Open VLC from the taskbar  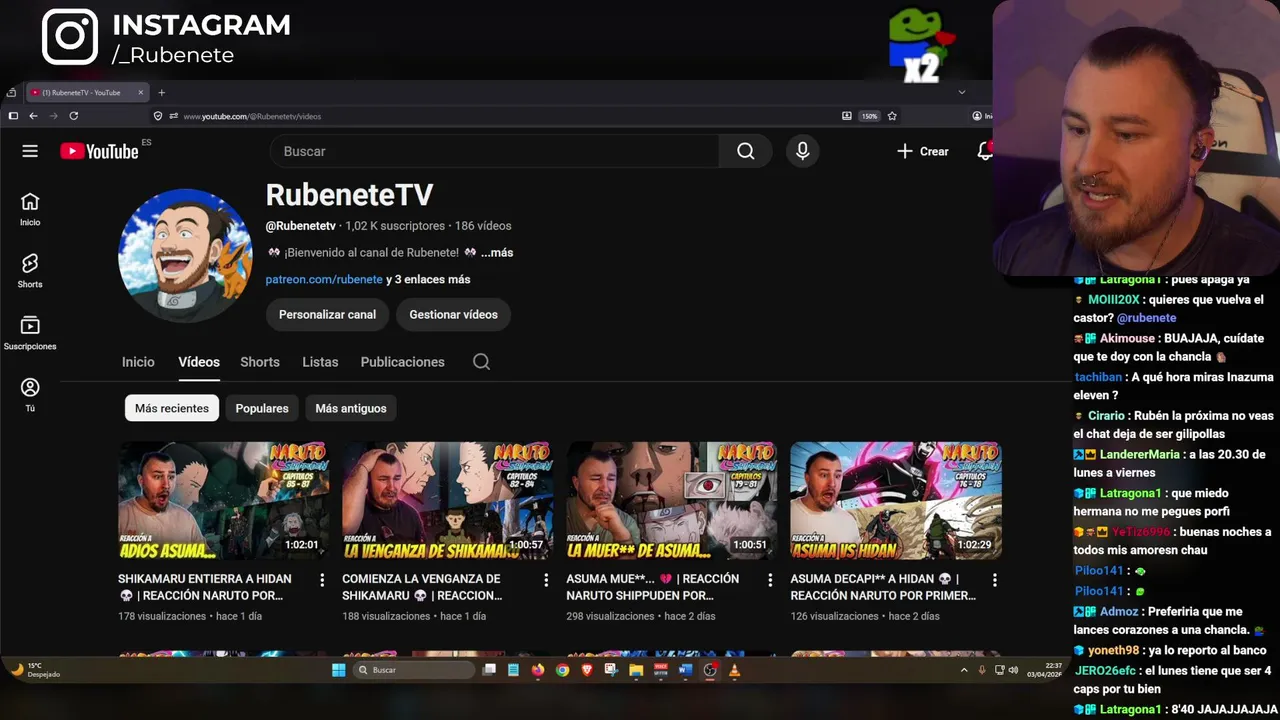734,670
